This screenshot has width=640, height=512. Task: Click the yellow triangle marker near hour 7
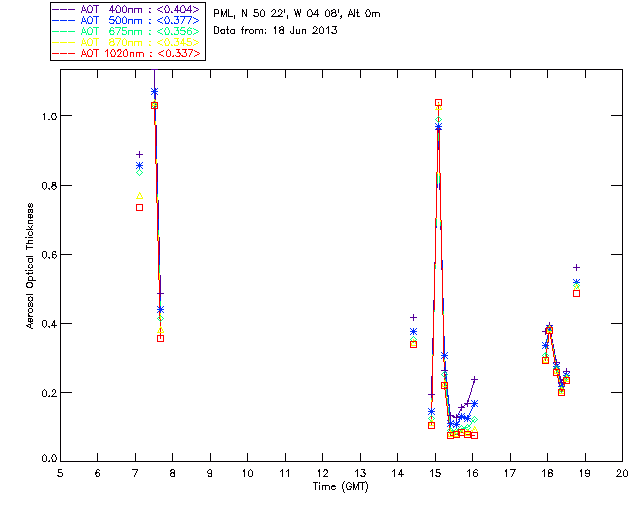(x=139, y=196)
